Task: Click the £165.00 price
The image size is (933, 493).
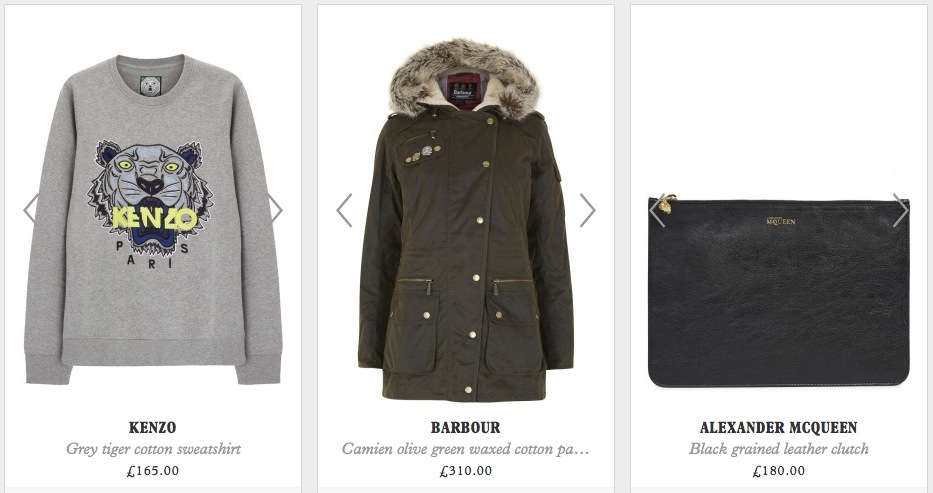Action: [153, 471]
